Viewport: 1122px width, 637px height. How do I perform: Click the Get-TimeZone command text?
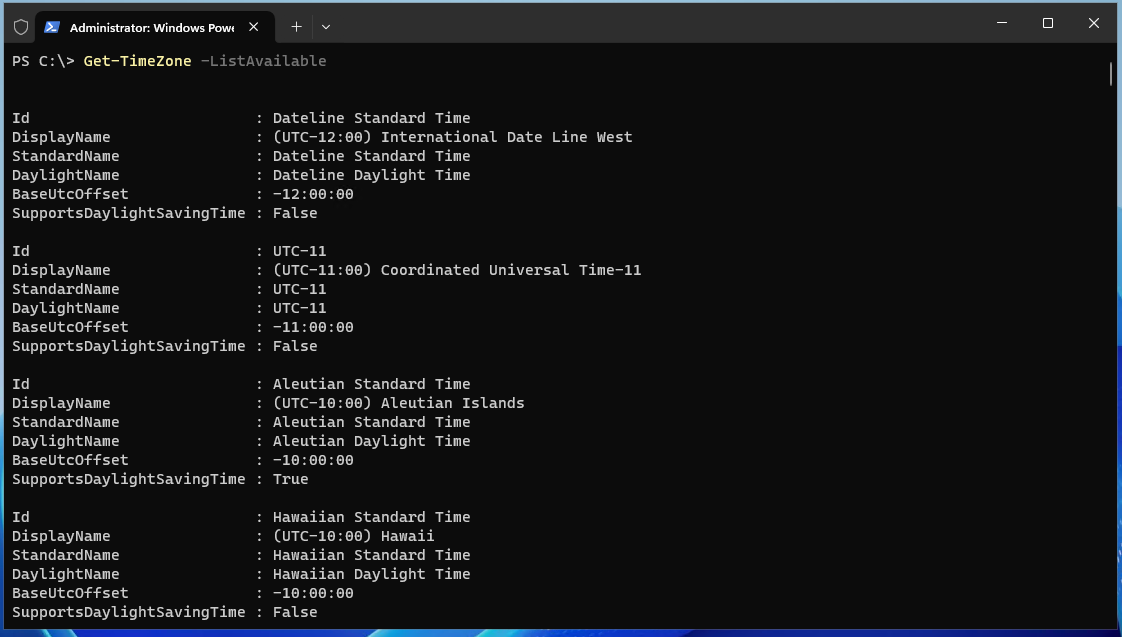(137, 61)
